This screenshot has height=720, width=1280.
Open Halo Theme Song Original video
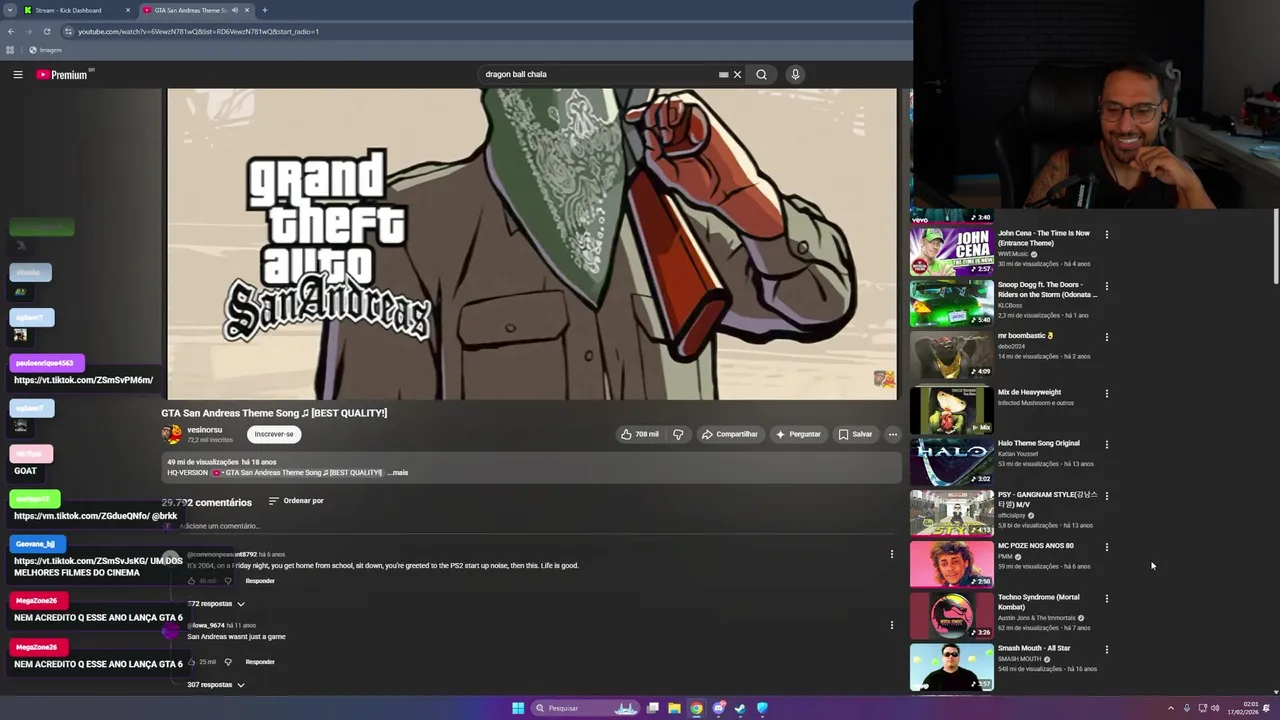coord(951,461)
